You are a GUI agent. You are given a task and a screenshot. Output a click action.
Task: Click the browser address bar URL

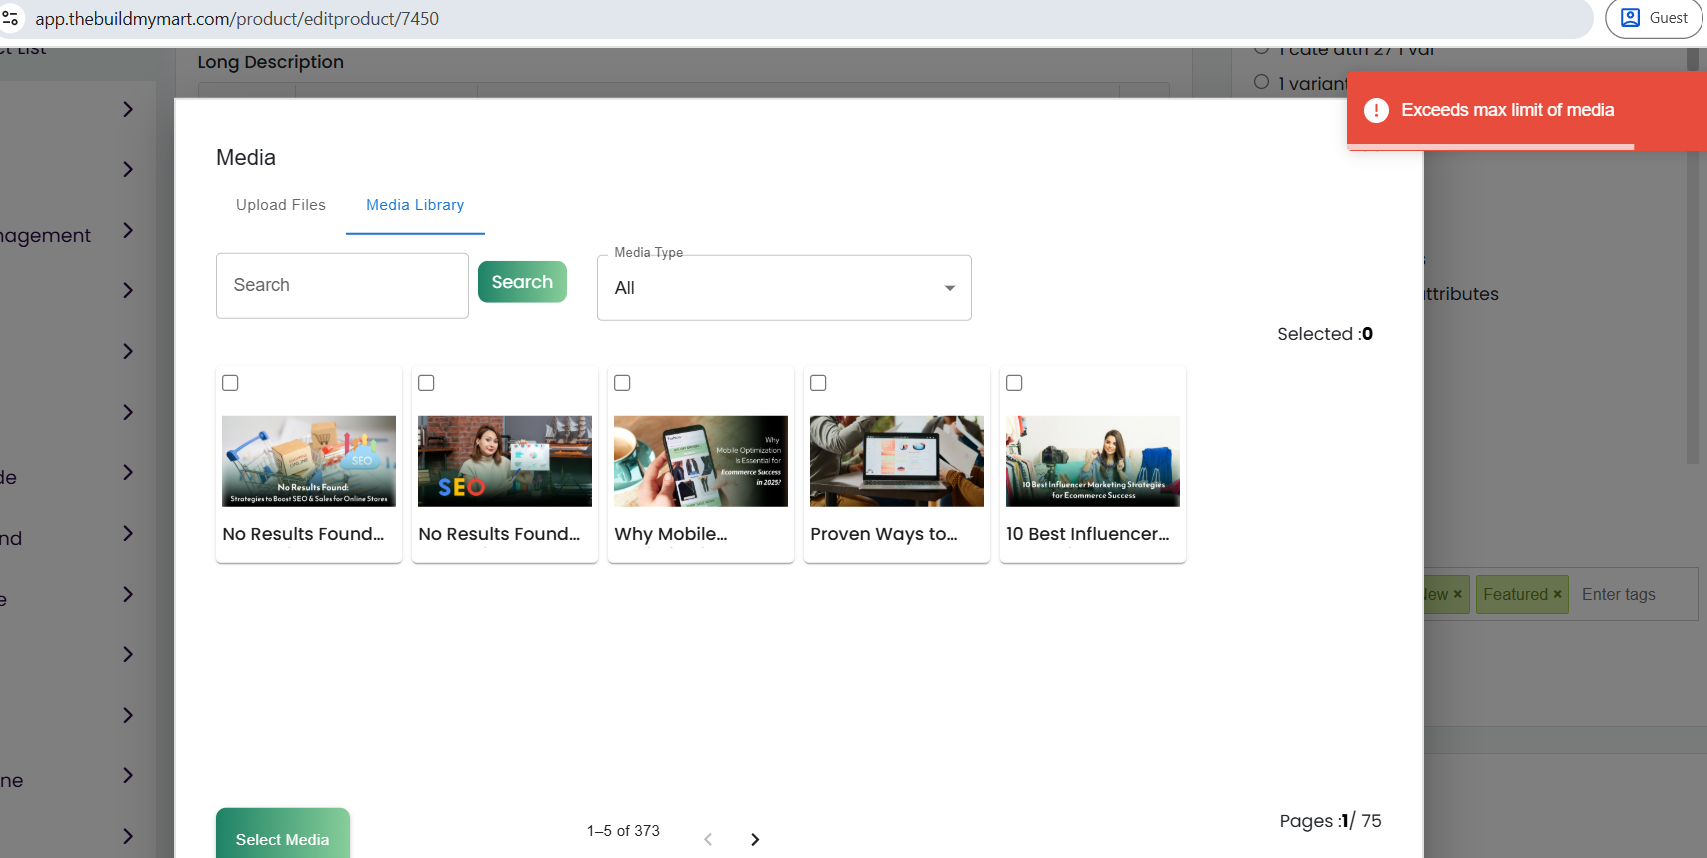pos(237,19)
